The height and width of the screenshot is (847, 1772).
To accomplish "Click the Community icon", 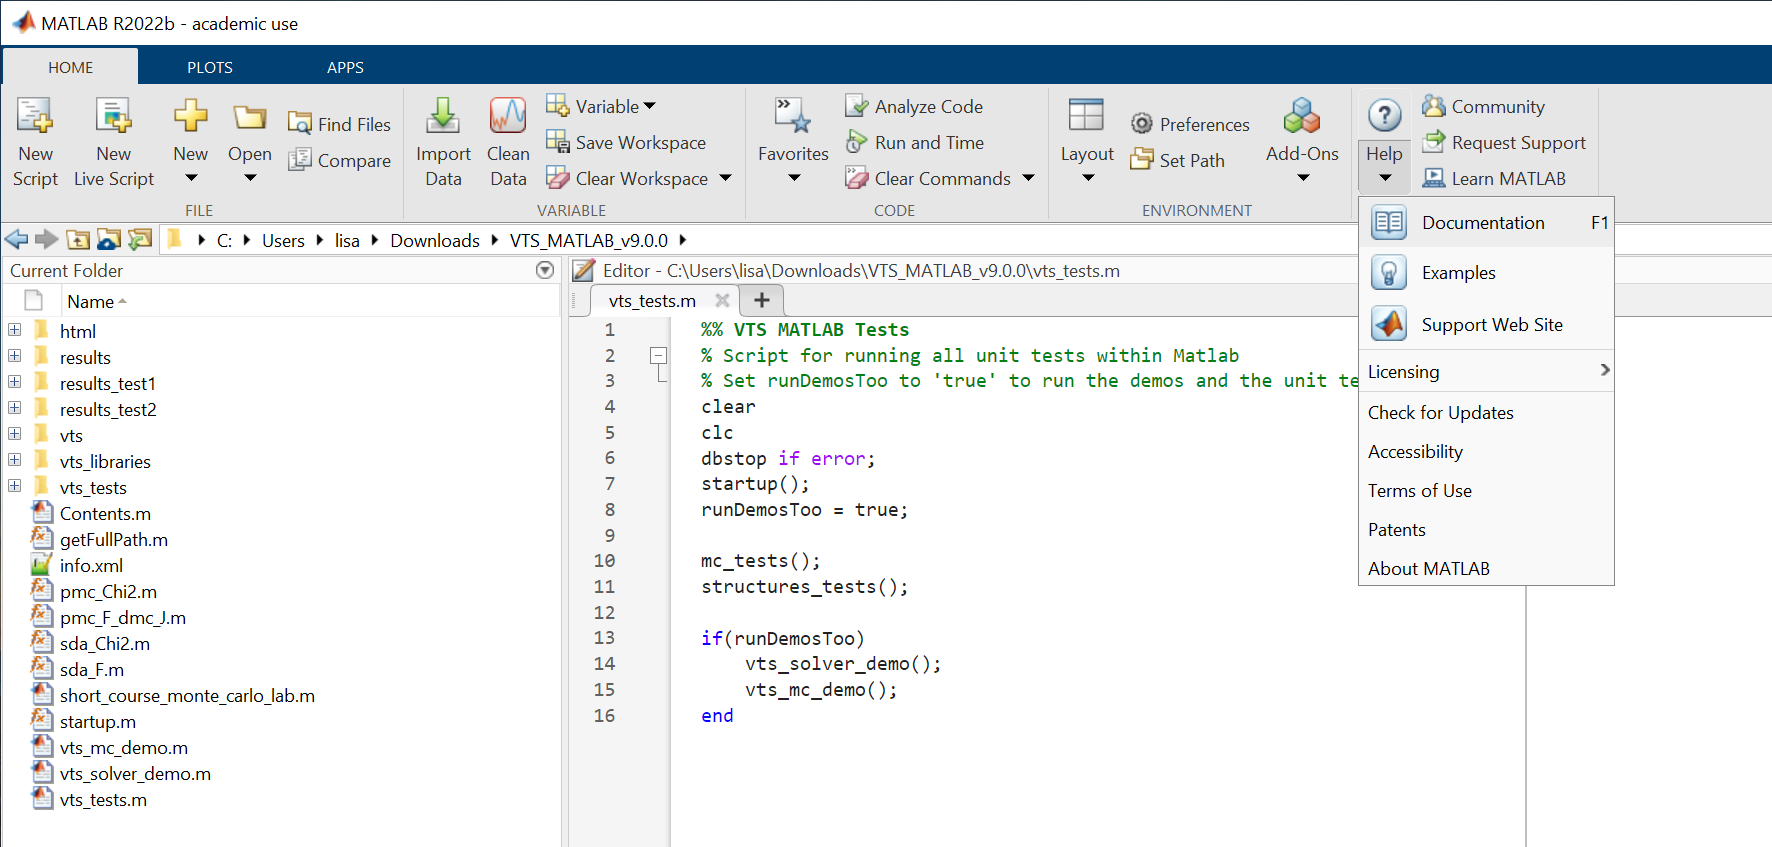I will coord(1434,106).
